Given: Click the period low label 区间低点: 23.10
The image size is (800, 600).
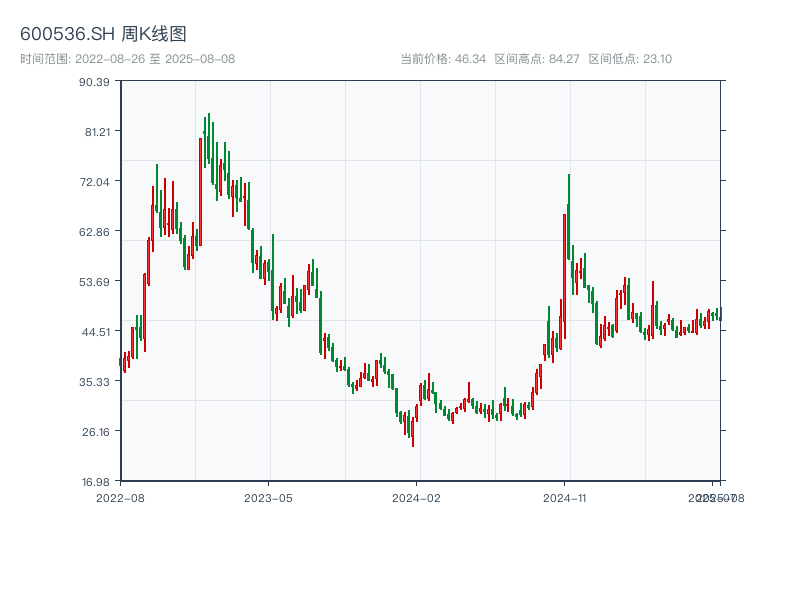Looking at the screenshot, I should pyautogui.click(x=630, y=59).
